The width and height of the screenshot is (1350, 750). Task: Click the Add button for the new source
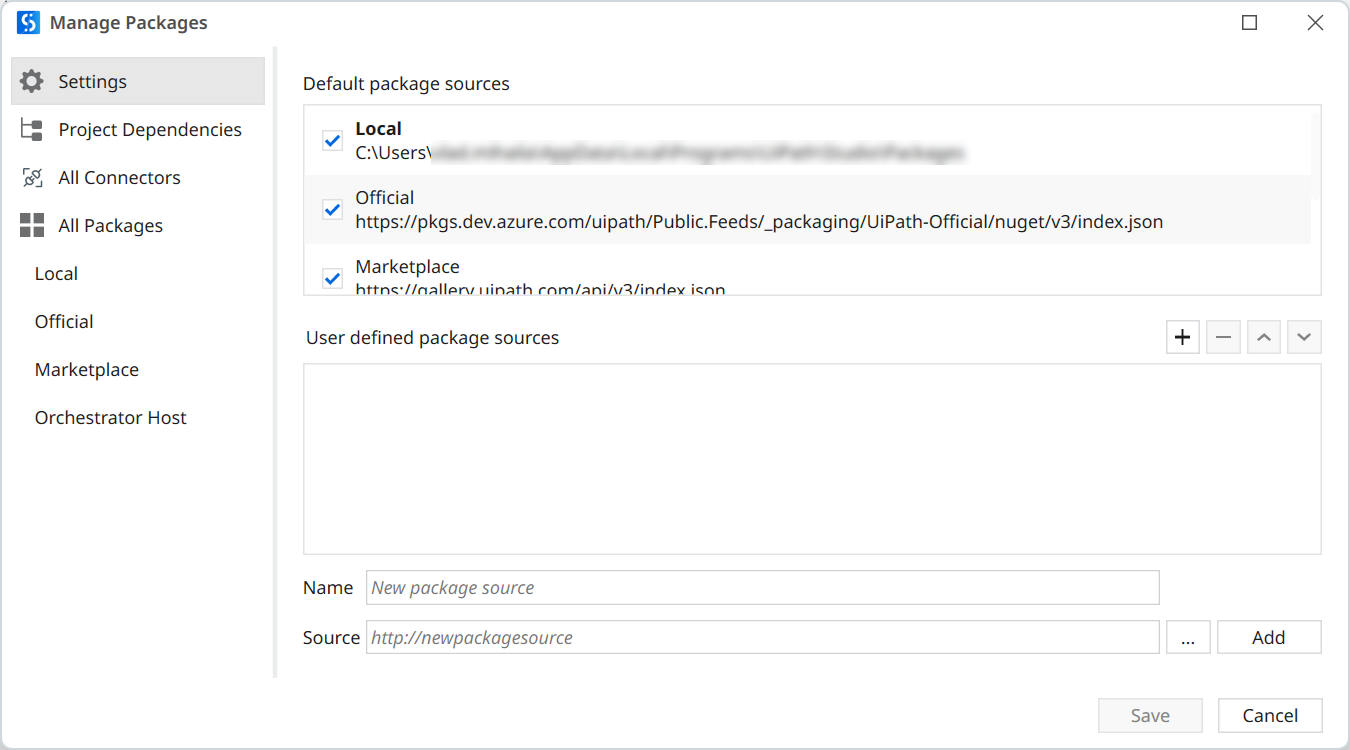(1268, 637)
